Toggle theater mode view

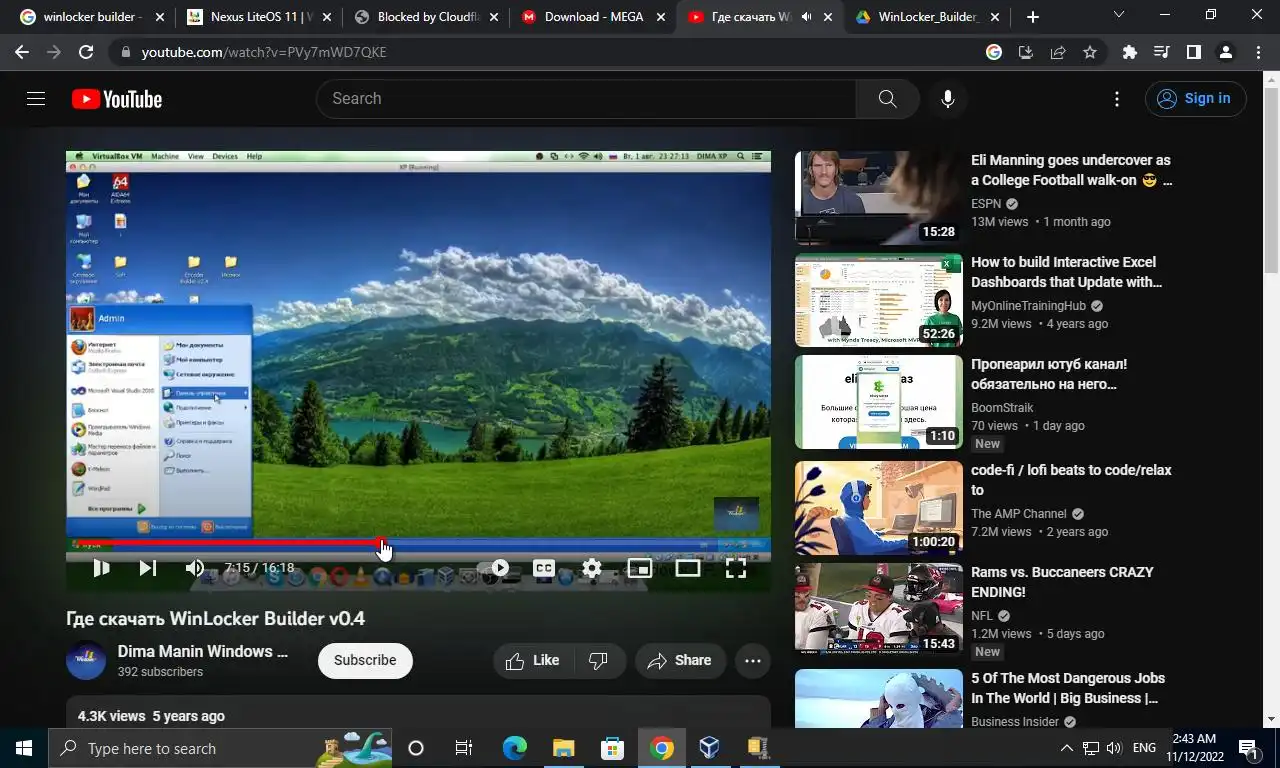pyautogui.click(x=688, y=568)
